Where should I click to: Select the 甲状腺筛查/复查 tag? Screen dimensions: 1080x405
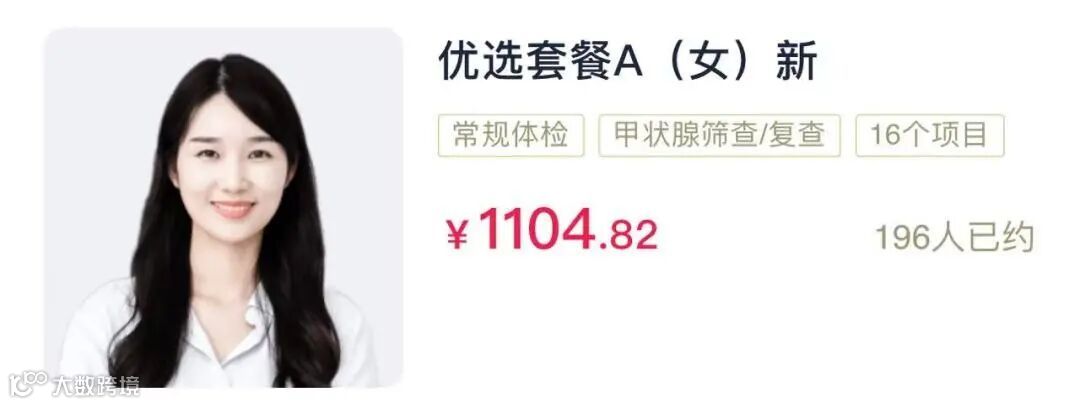pos(719,135)
